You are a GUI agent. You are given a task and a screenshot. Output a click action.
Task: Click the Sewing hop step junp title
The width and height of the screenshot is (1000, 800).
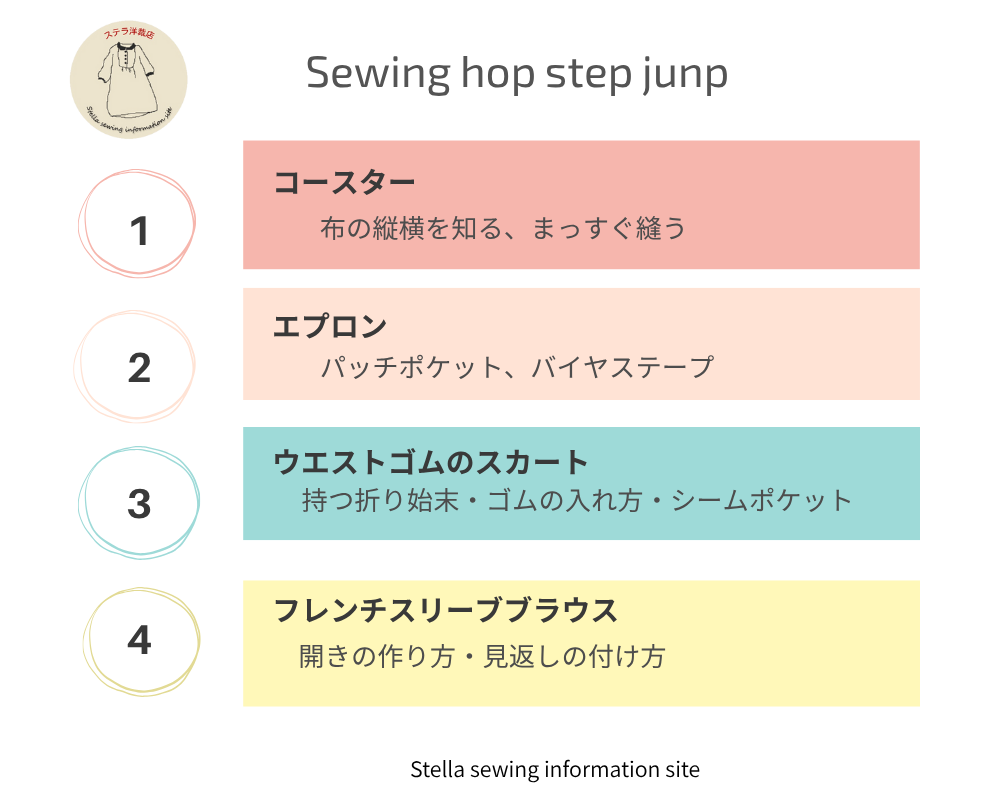click(x=517, y=73)
